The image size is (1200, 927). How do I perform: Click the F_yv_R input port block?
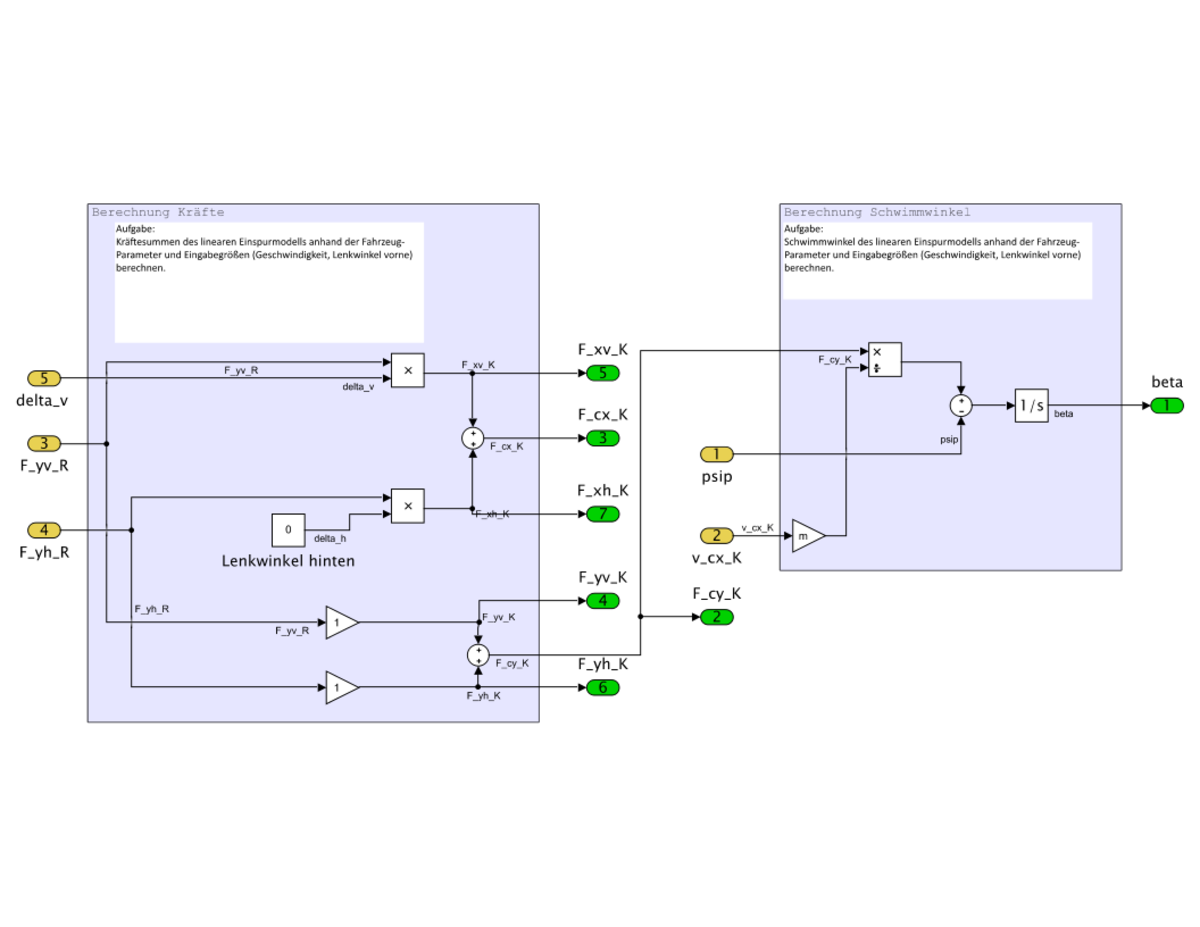click(44, 443)
